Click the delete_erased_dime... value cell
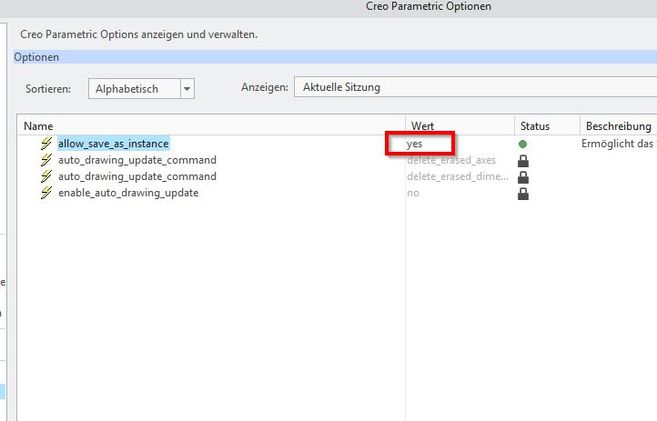The width and height of the screenshot is (657, 421). pyautogui.click(x=458, y=176)
